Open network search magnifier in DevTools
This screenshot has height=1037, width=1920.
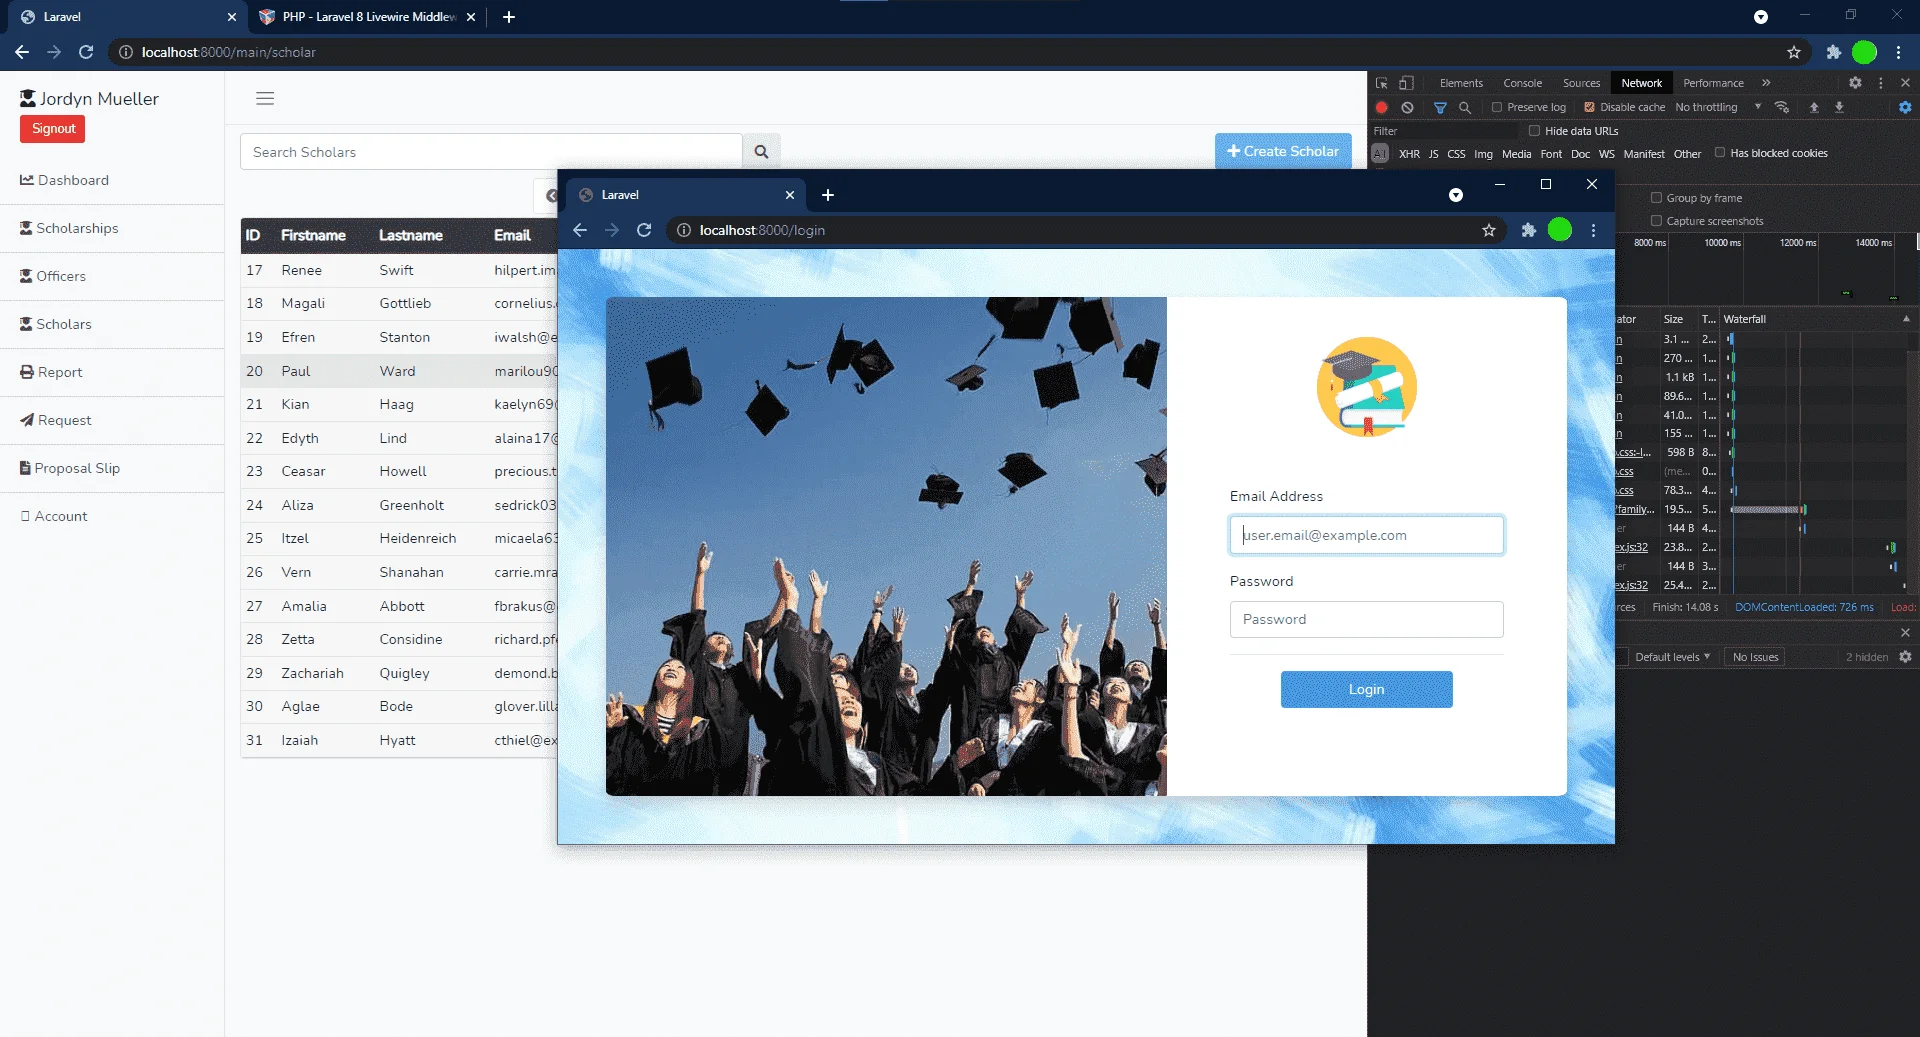(x=1465, y=107)
